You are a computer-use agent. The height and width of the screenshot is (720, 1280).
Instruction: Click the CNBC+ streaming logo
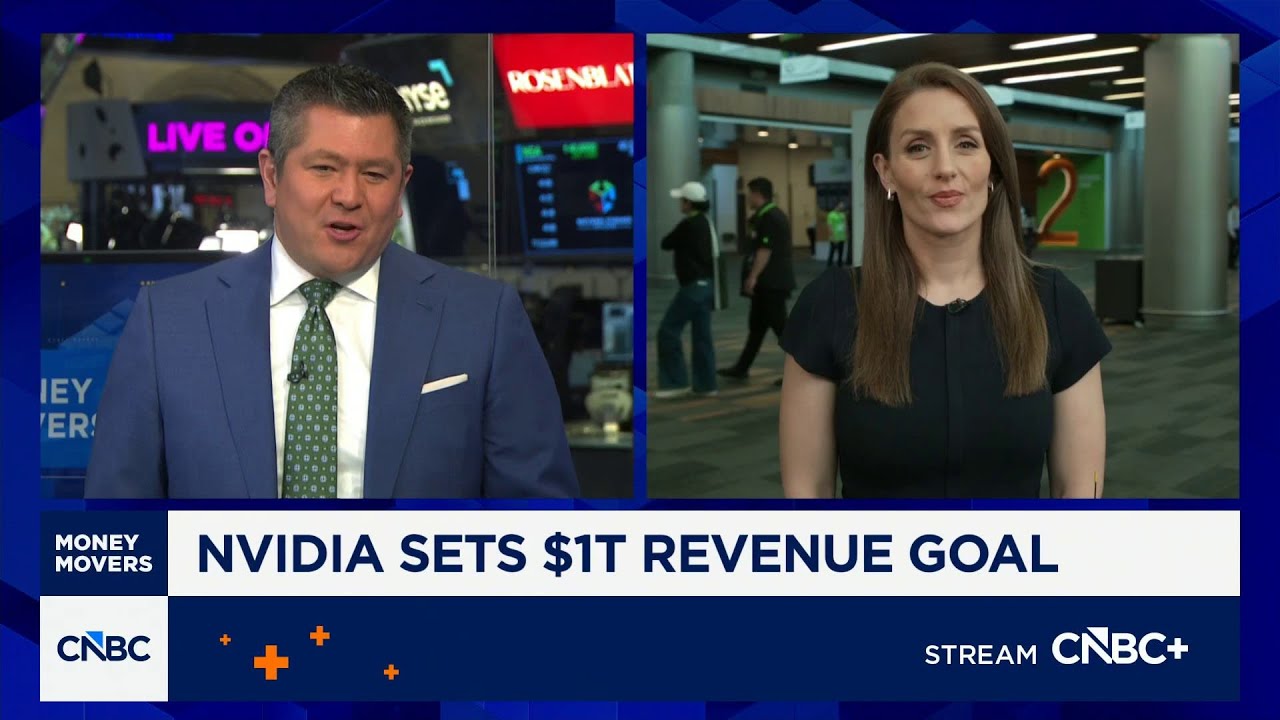tap(1119, 648)
